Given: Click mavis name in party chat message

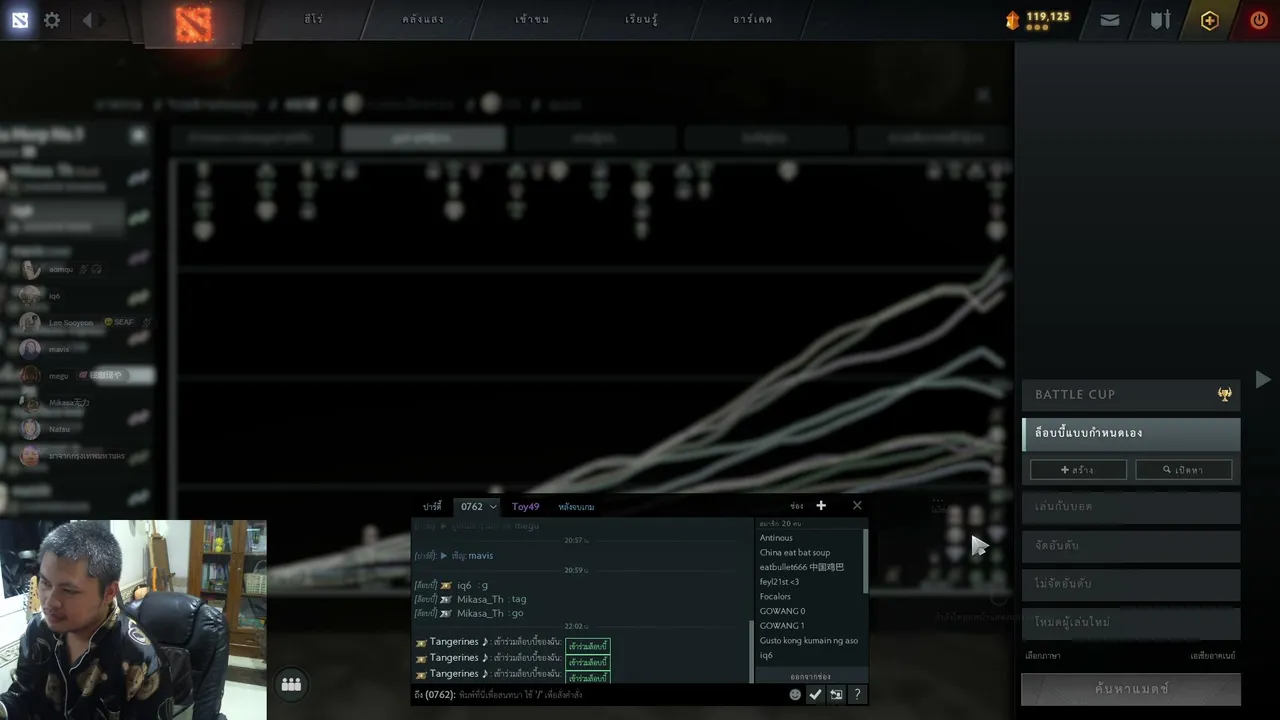Looking at the screenshot, I should (481, 556).
